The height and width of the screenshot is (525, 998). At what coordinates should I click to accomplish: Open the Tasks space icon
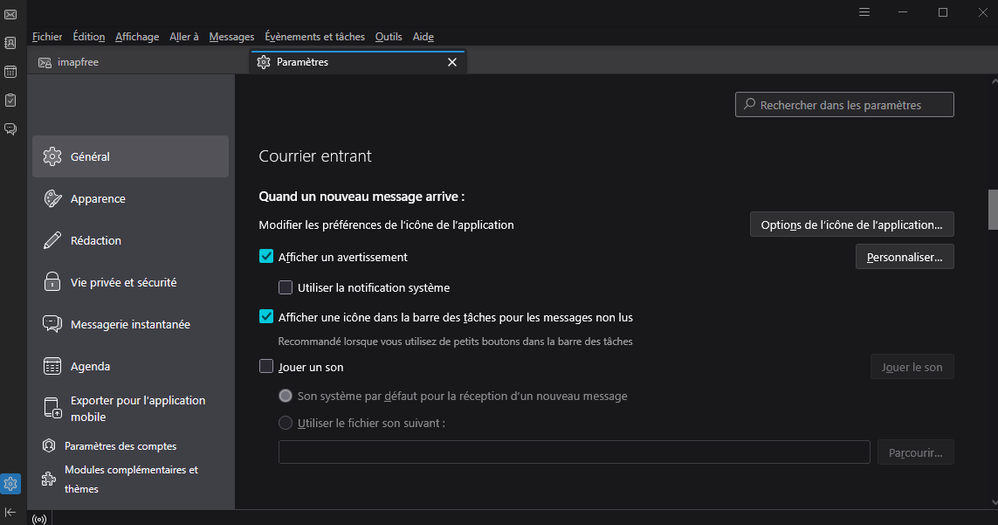click(10, 100)
